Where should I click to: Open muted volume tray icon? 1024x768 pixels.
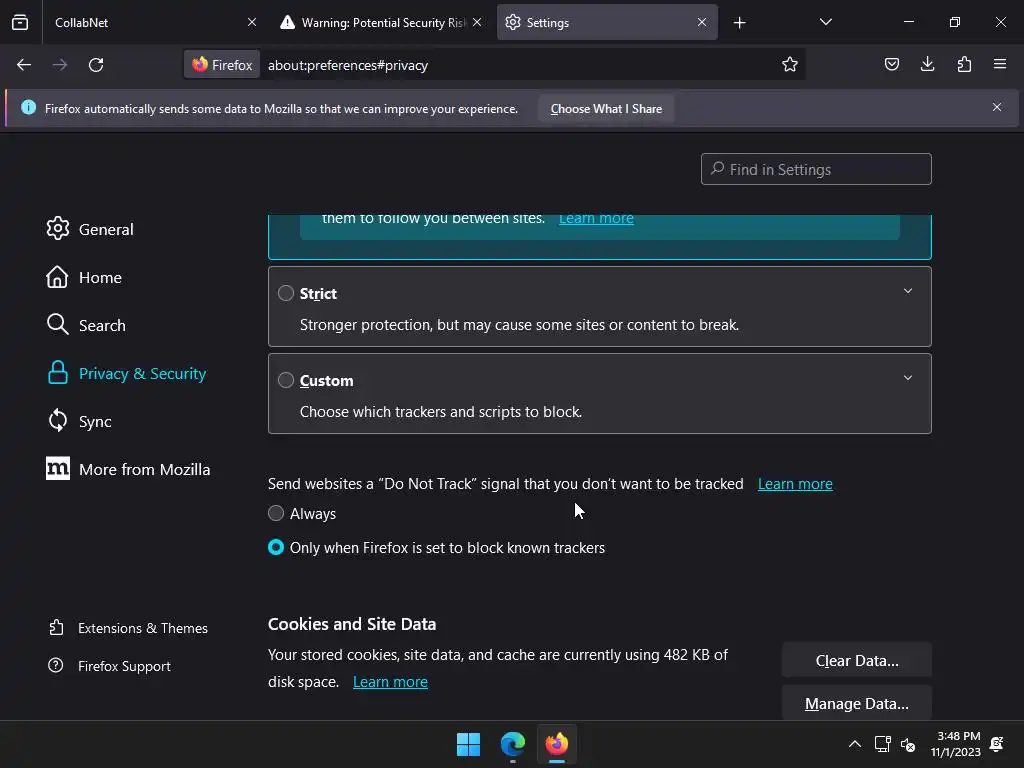[908, 744]
